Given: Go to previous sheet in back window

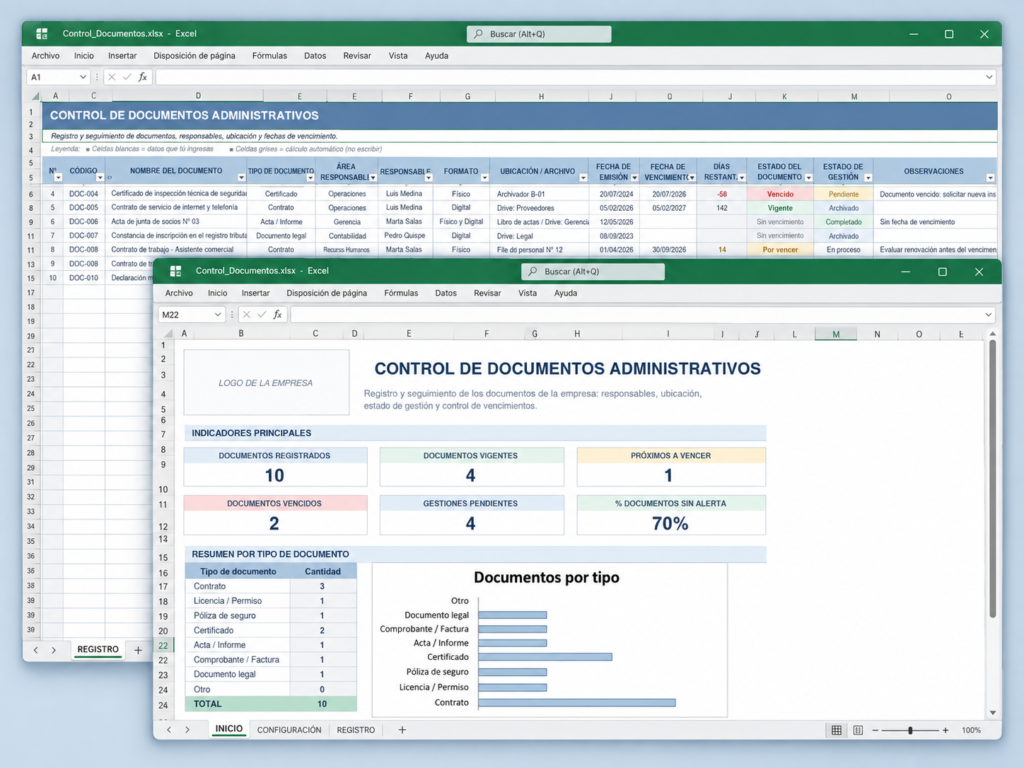Looking at the screenshot, I should pos(36,650).
